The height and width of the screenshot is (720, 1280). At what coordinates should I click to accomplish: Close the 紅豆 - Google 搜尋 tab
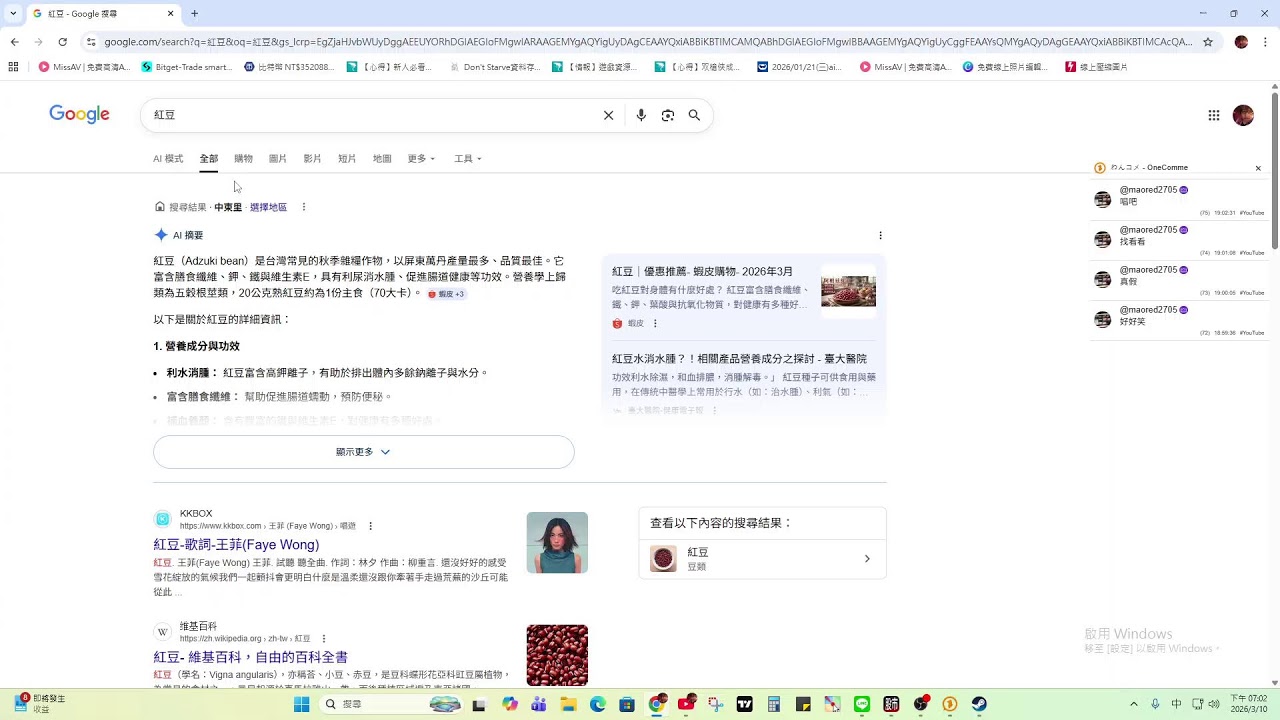pyautogui.click(x=170, y=14)
